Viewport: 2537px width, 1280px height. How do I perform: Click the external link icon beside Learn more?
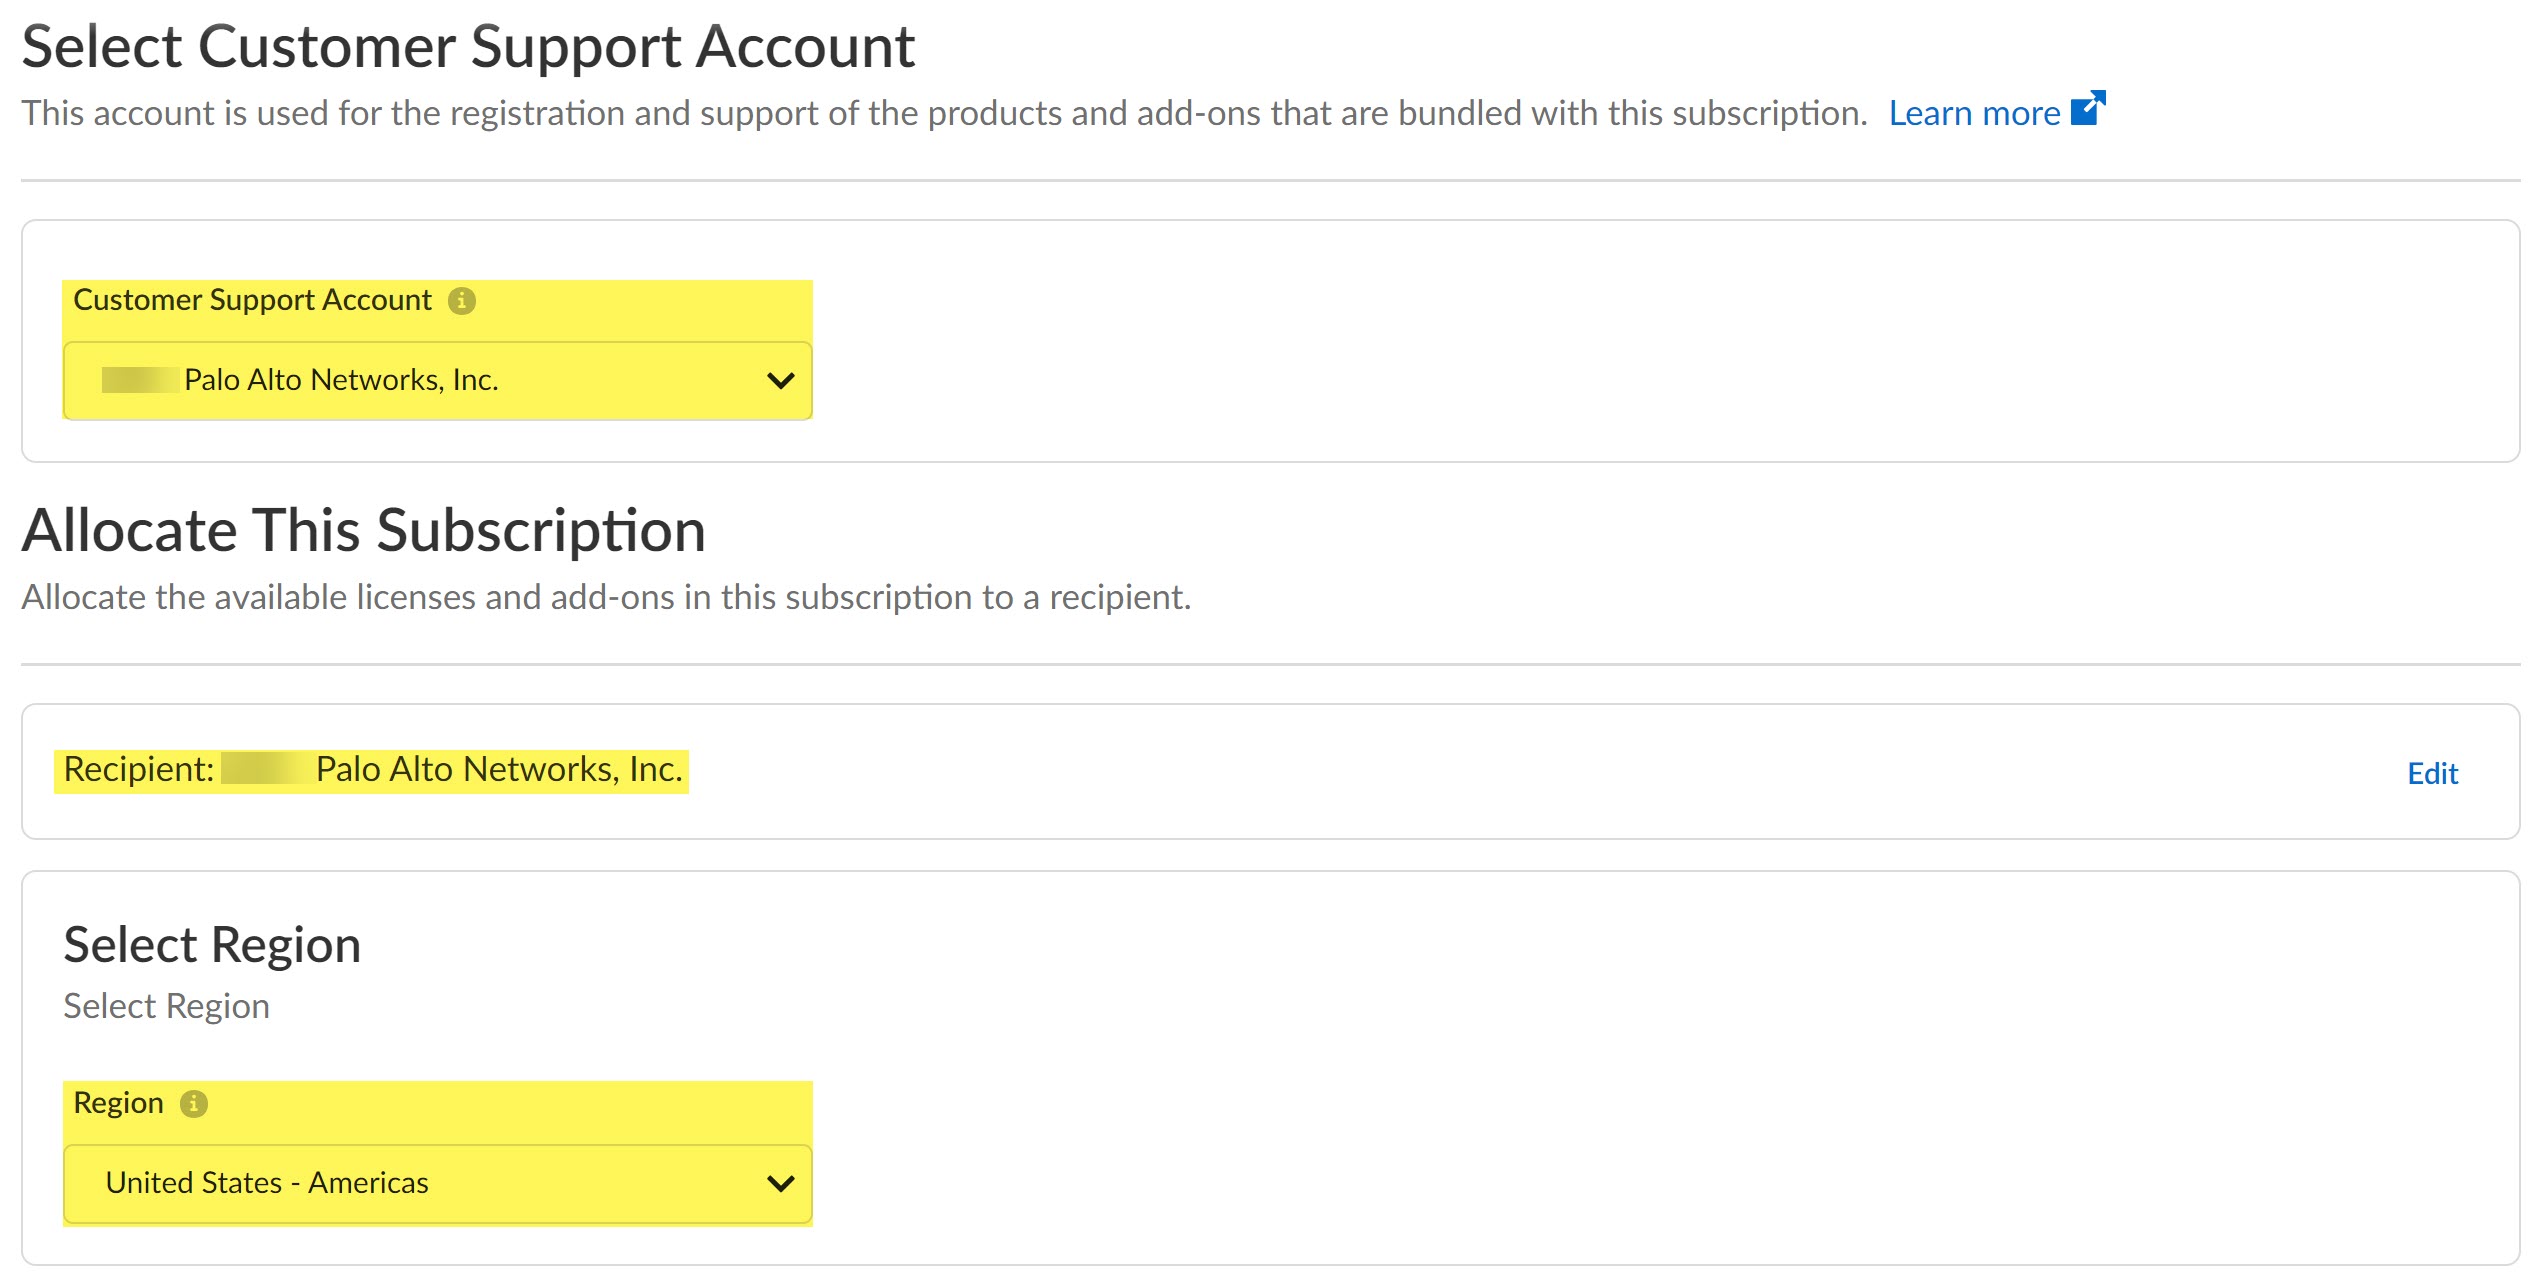pyautogui.click(x=2088, y=108)
